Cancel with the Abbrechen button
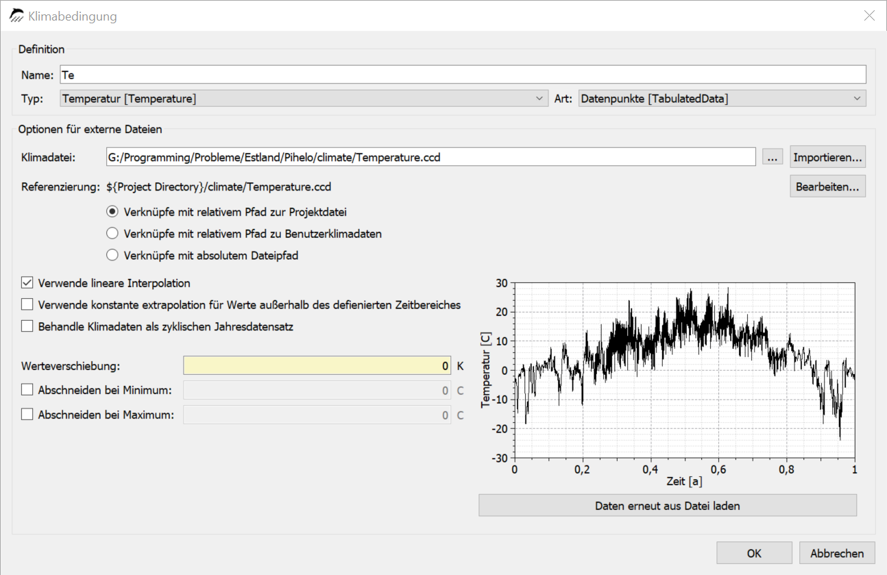The width and height of the screenshot is (887, 575). click(x=837, y=553)
